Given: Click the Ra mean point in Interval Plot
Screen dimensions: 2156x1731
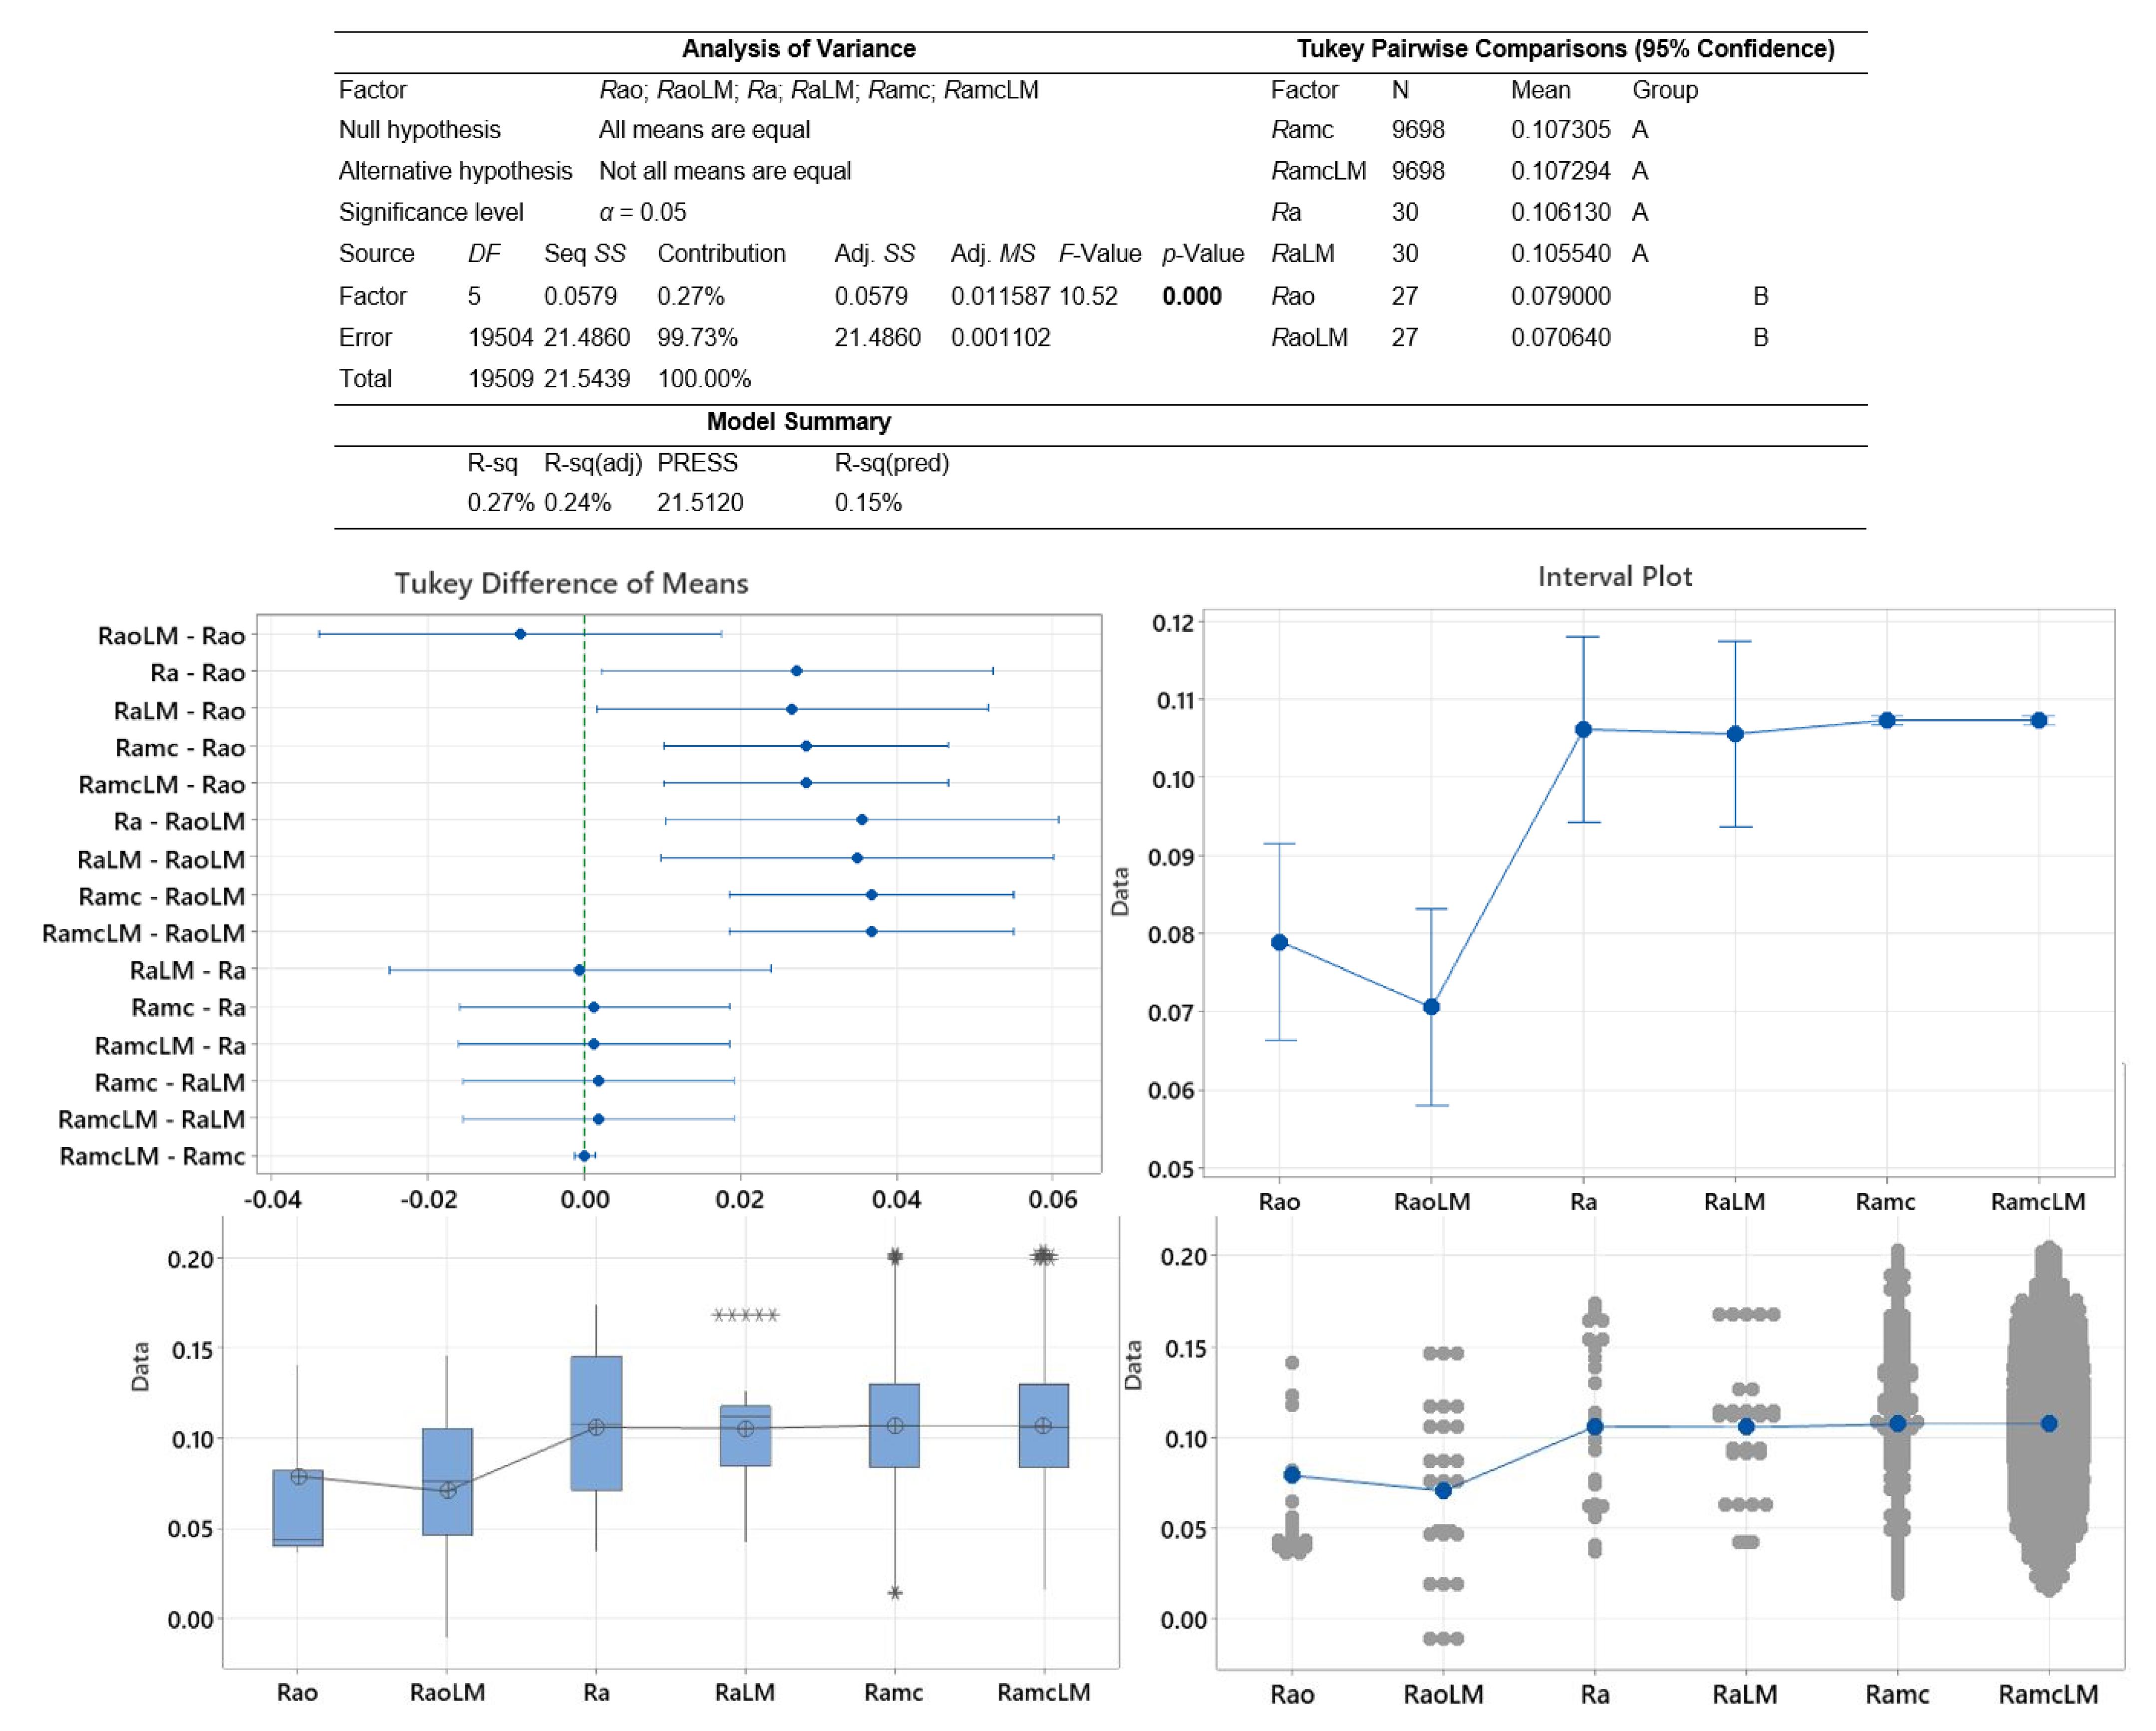Looking at the screenshot, I should pyautogui.click(x=1583, y=729).
